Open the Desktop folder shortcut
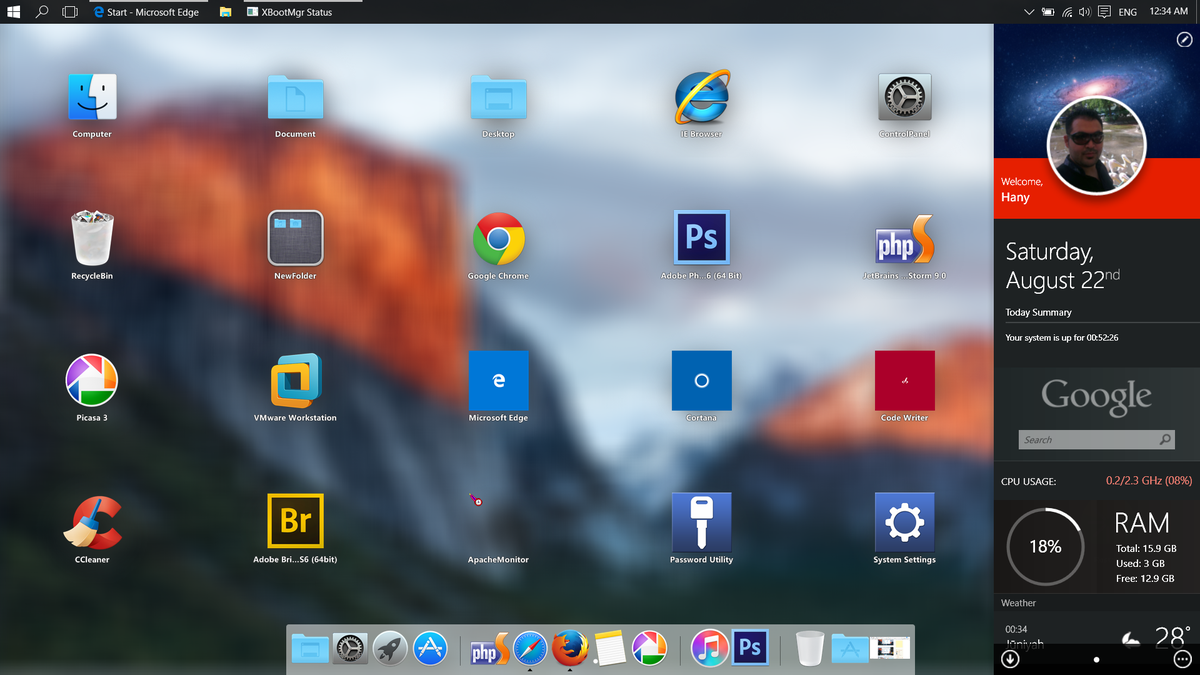This screenshot has width=1200, height=675. click(x=498, y=98)
